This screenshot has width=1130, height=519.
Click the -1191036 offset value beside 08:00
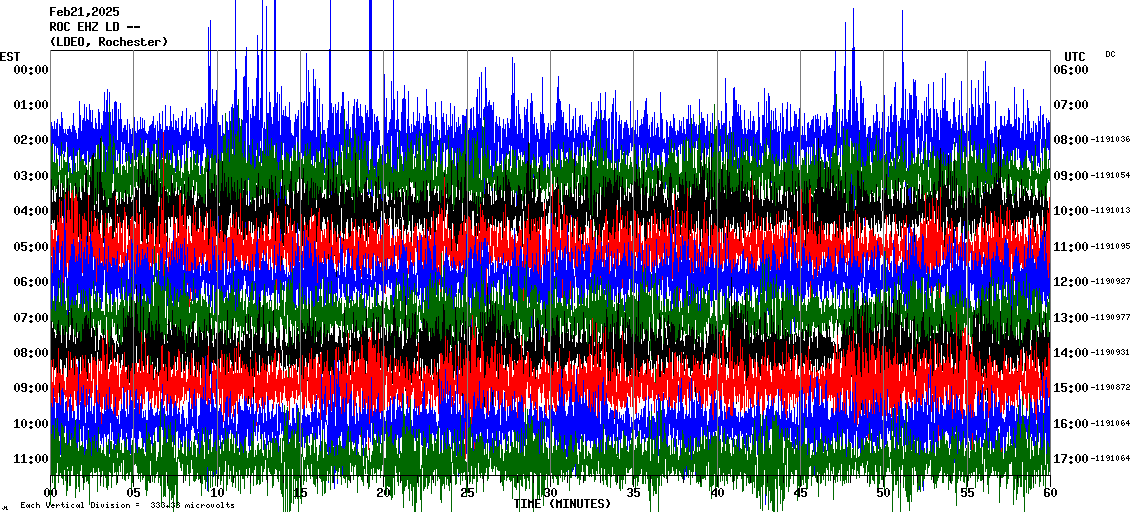1110,140
